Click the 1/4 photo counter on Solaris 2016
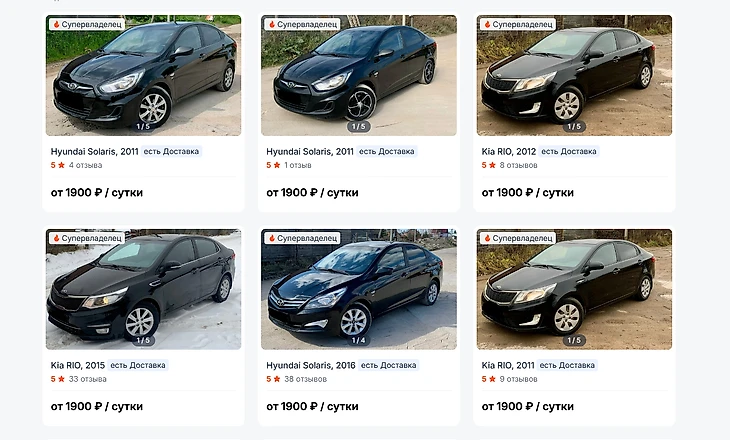730x440 pixels. click(359, 341)
